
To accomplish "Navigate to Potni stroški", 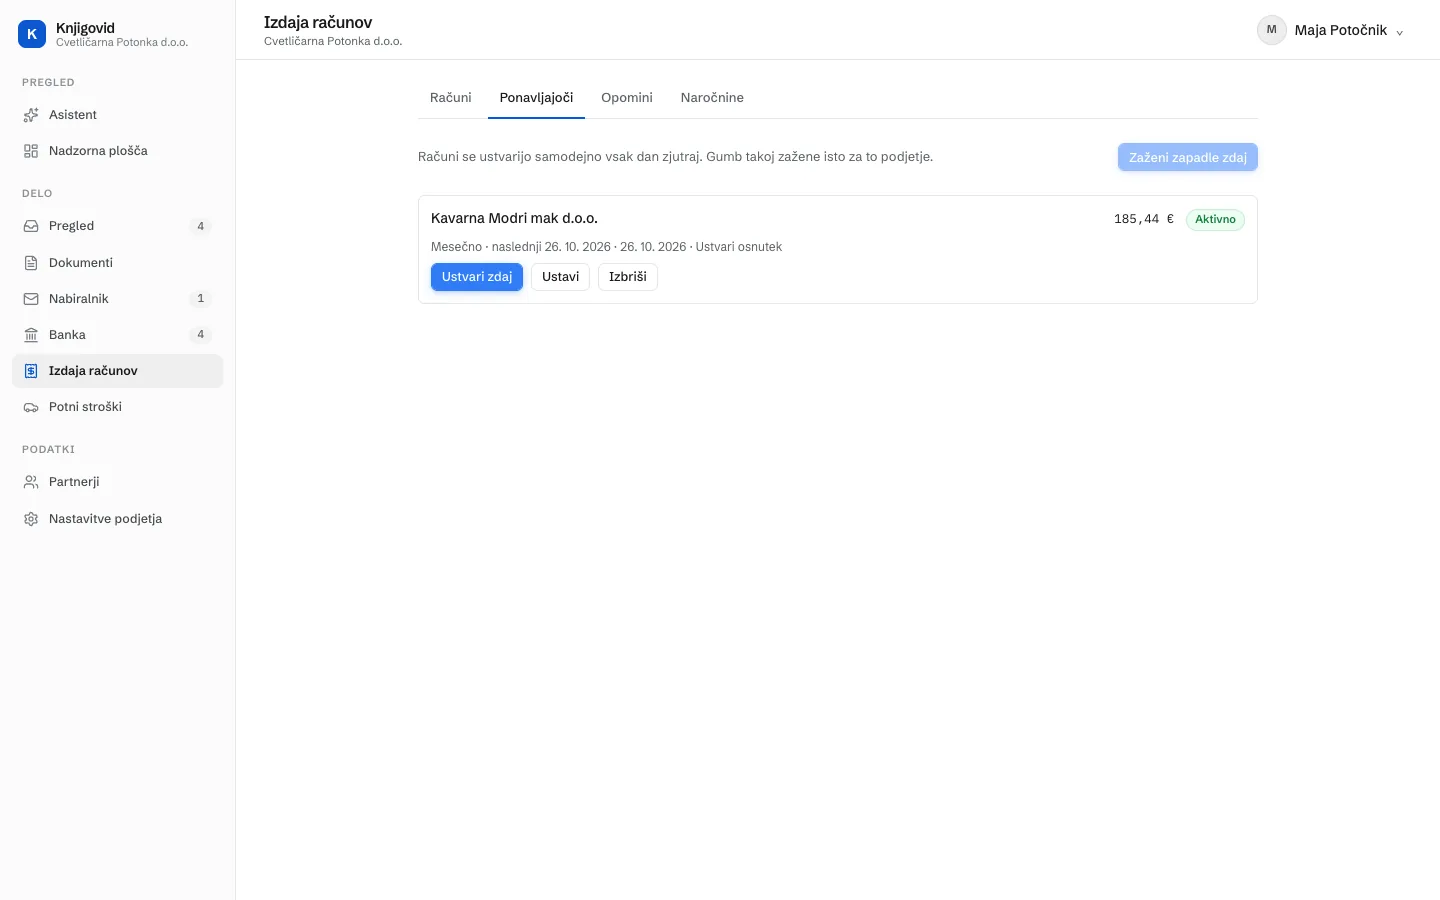I will pos(118,407).
